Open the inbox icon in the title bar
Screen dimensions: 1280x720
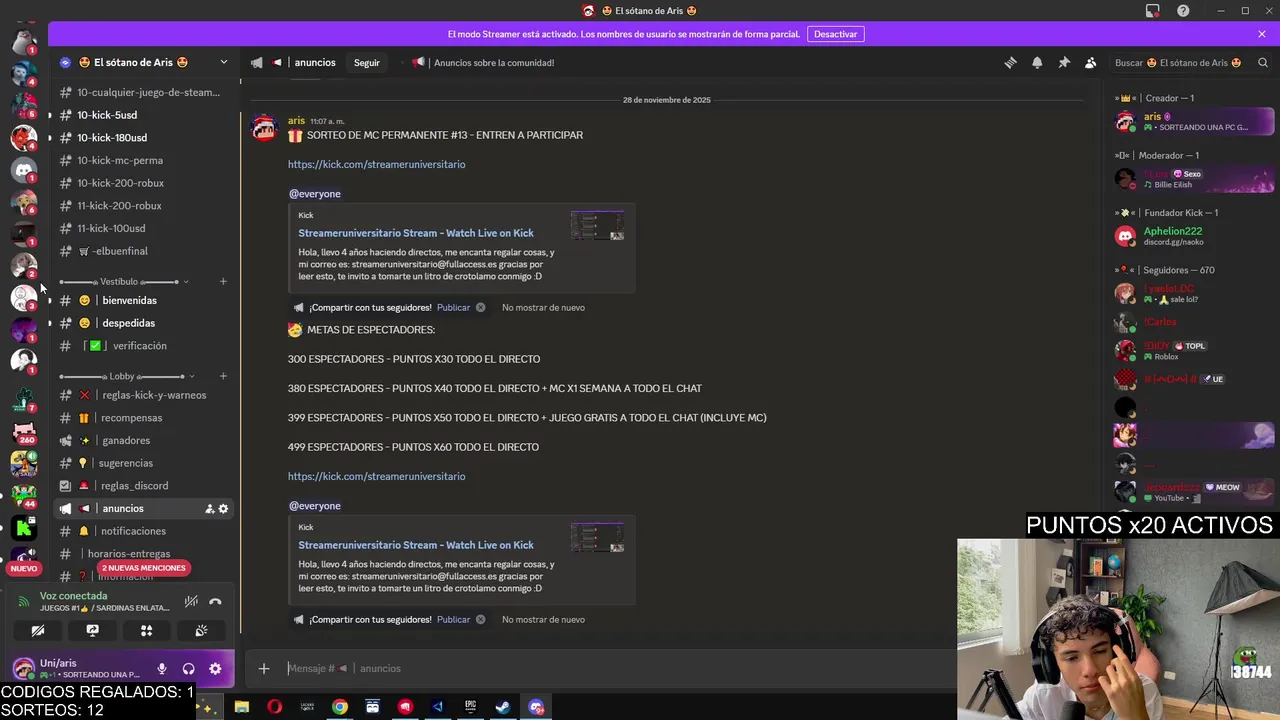coord(1152,11)
